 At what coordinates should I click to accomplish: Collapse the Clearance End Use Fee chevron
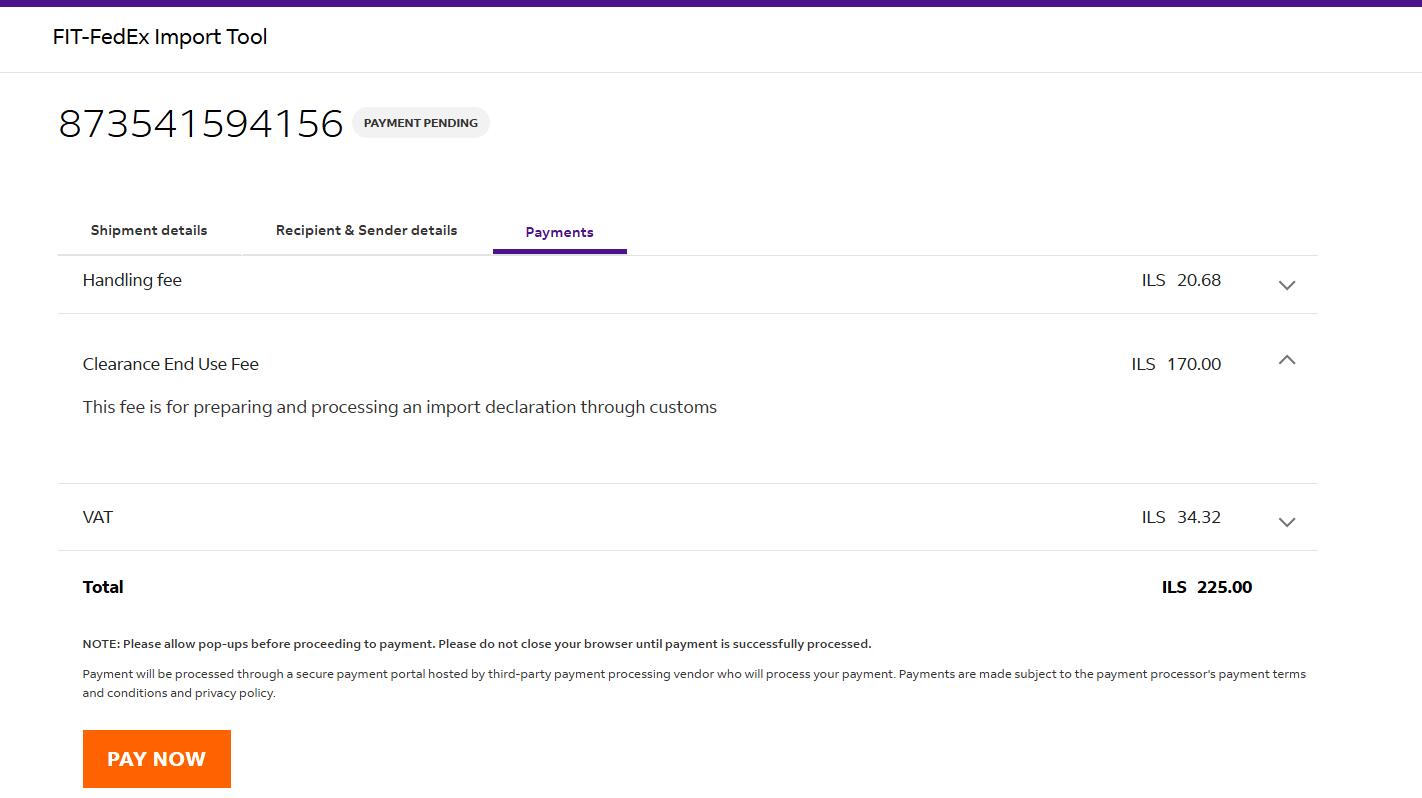(x=1287, y=360)
